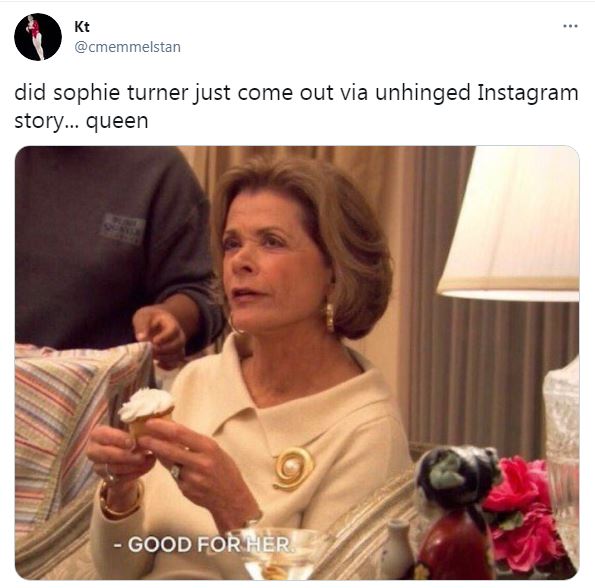Viewport: 595px width, 588px height.
Task: Click the word "queen" in the tweet
Action: (117, 122)
